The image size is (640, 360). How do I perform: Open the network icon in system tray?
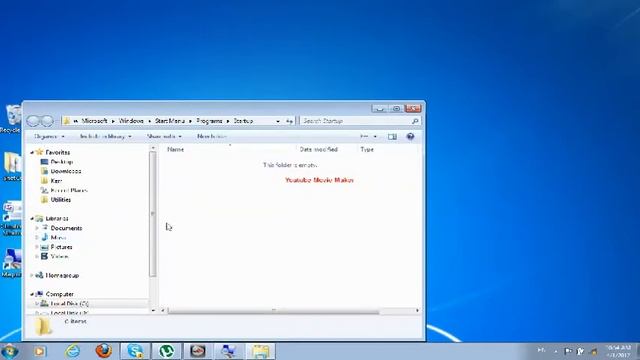(x=580, y=351)
